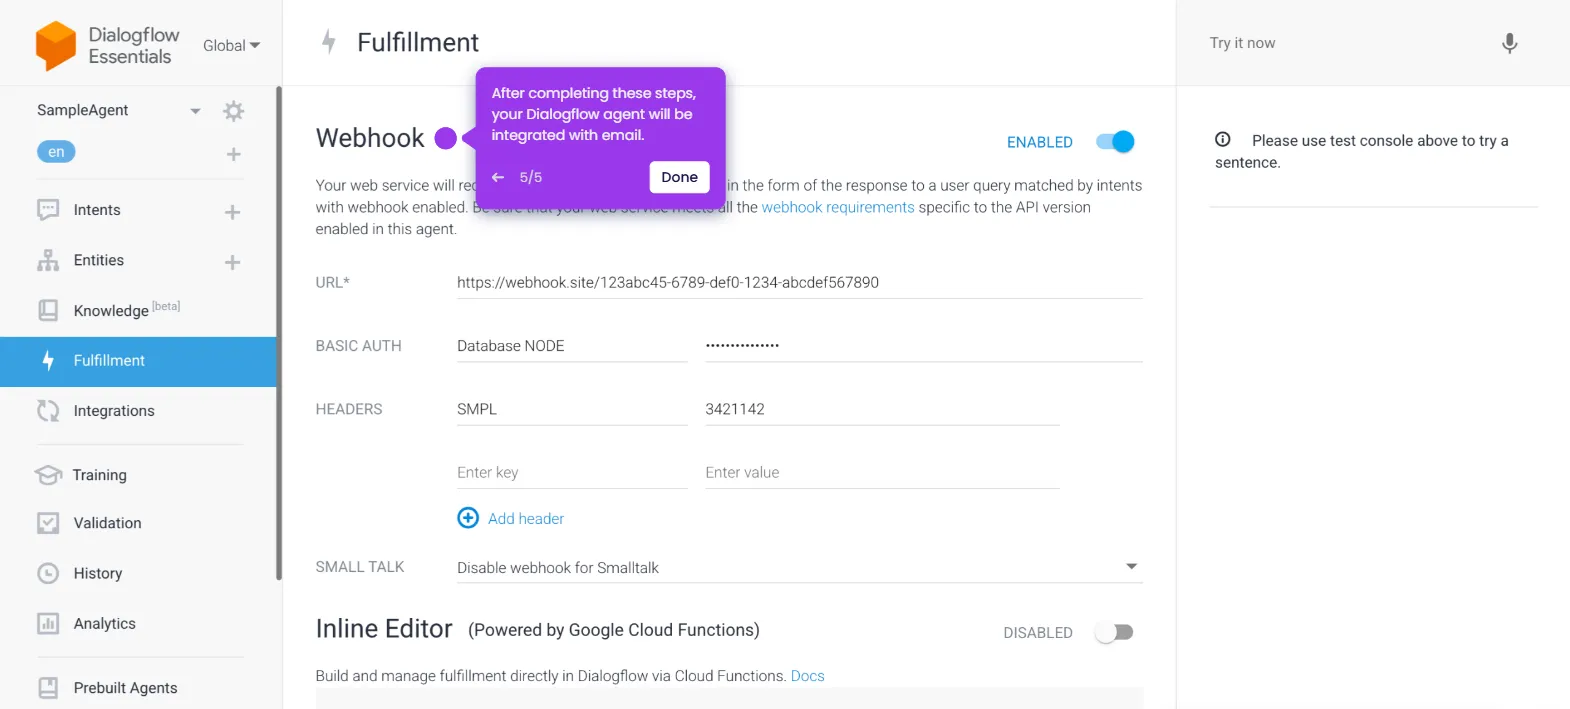Click the sidebar vertical scrollbar
This screenshot has height=709, width=1570.
tap(279, 333)
